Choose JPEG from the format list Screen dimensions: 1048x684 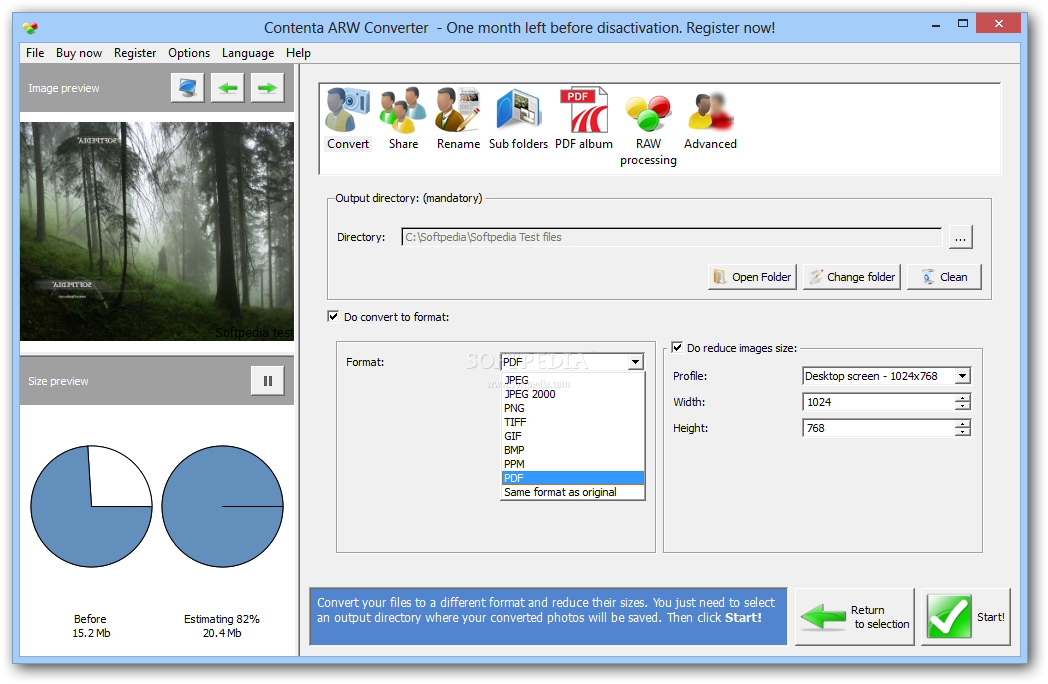pos(573,380)
